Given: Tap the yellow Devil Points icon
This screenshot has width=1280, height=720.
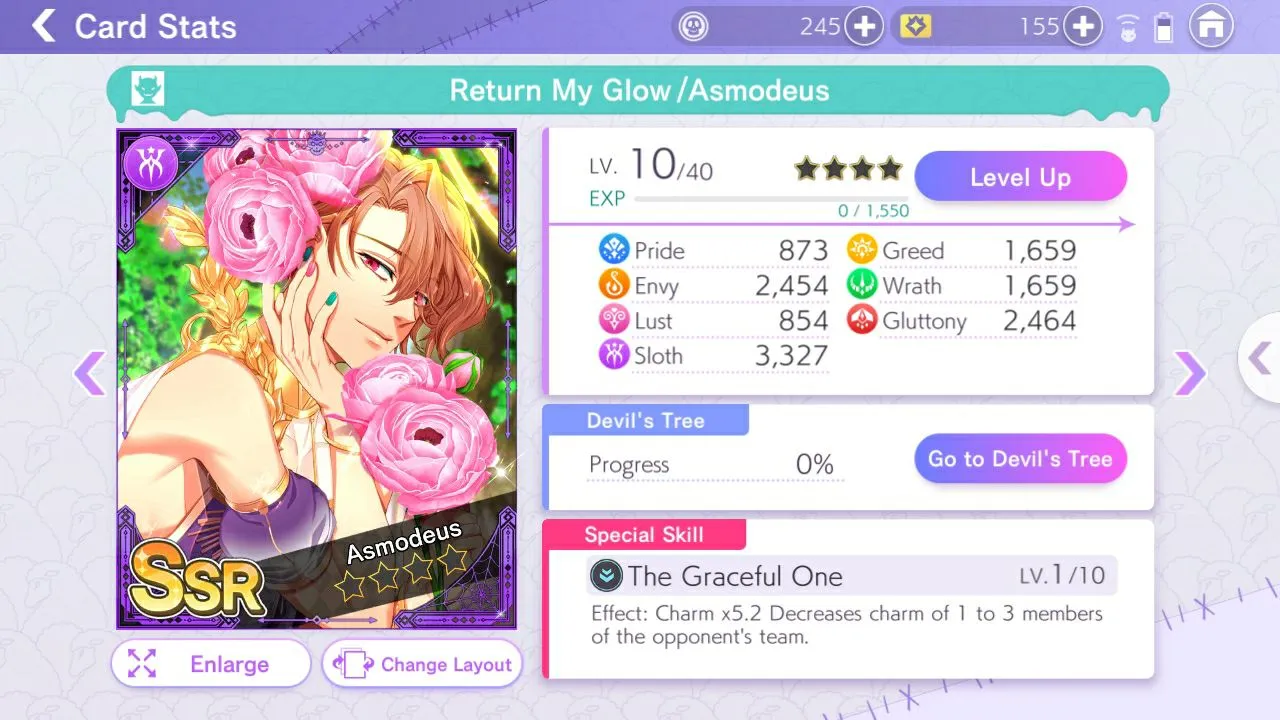Looking at the screenshot, I should pyautogui.click(x=915, y=26).
